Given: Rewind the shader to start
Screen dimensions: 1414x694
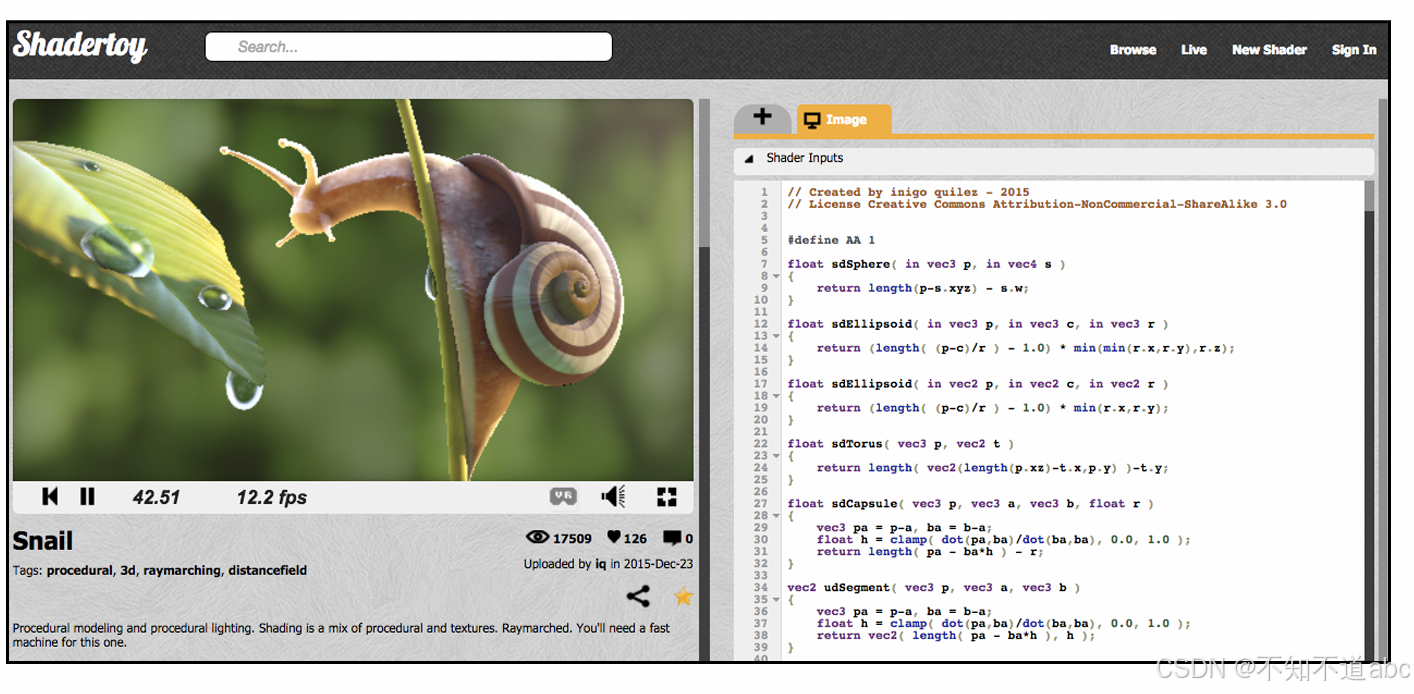Looking at the screenshot, I should coord(50,496).
